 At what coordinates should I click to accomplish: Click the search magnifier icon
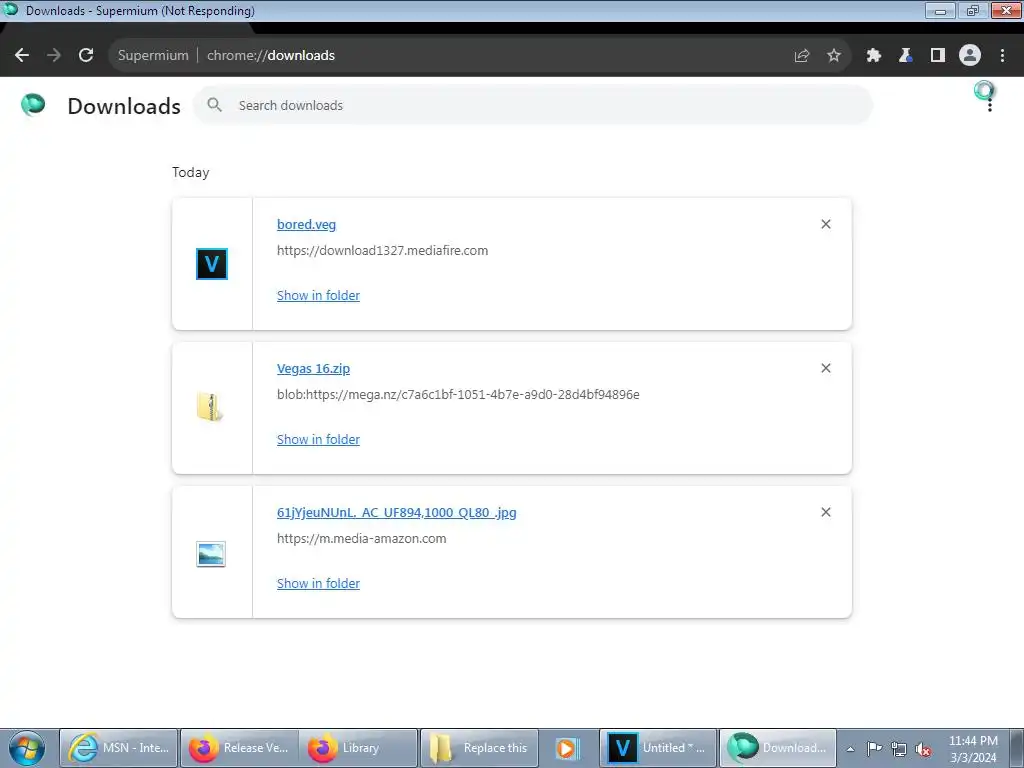click(215, 105)
